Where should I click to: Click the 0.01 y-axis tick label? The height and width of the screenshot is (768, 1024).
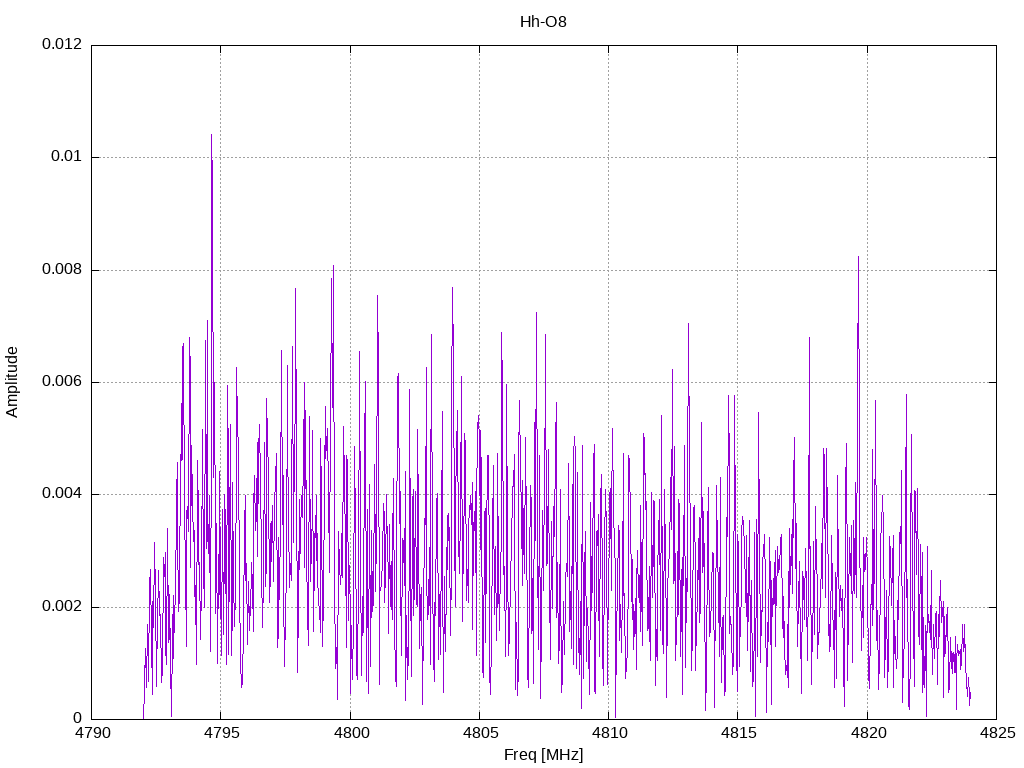click(67, 156)
